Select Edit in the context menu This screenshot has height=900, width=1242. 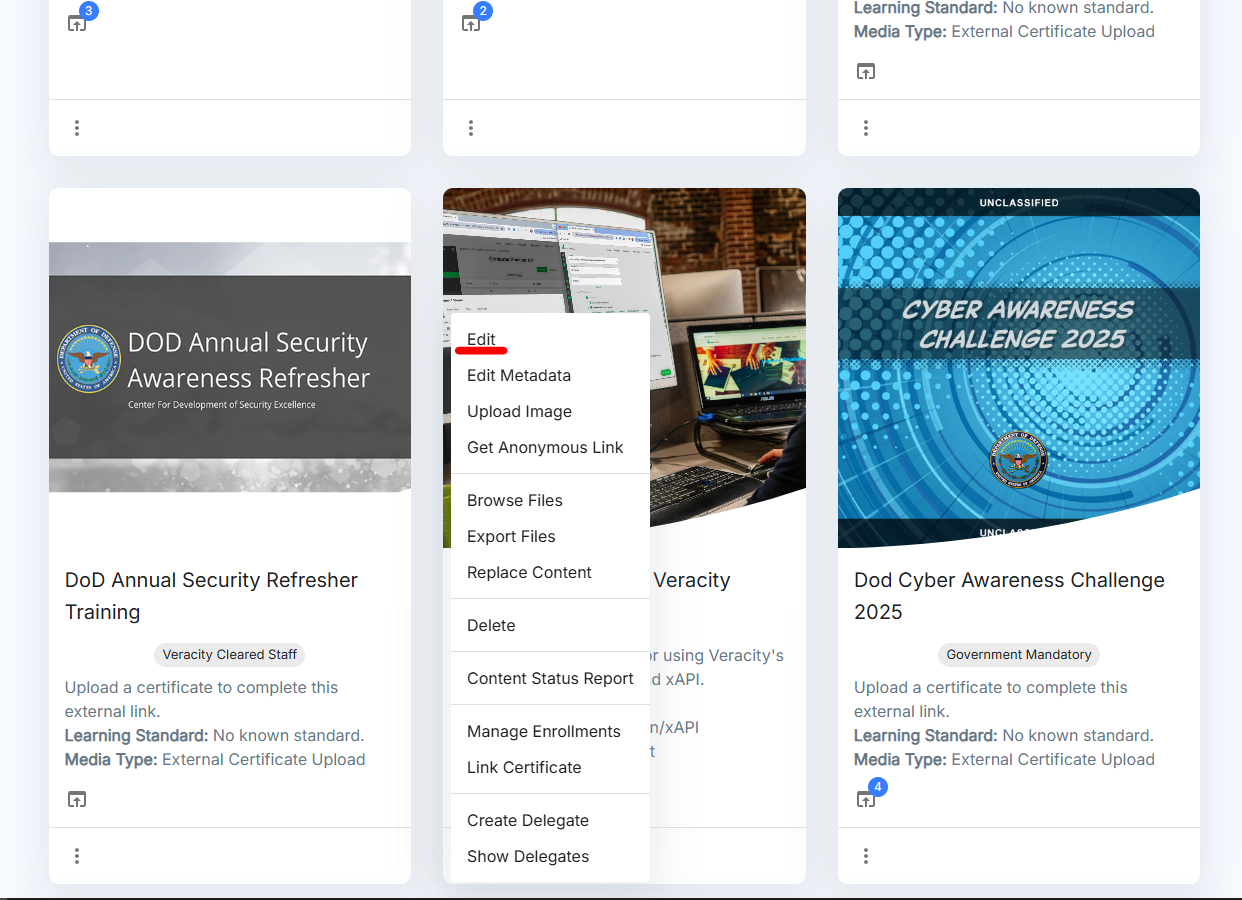click(x=550, y=339)
